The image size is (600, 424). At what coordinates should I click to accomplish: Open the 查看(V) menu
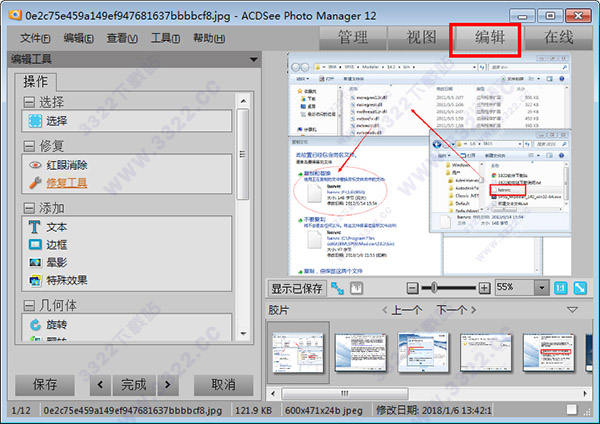(122, 38)
